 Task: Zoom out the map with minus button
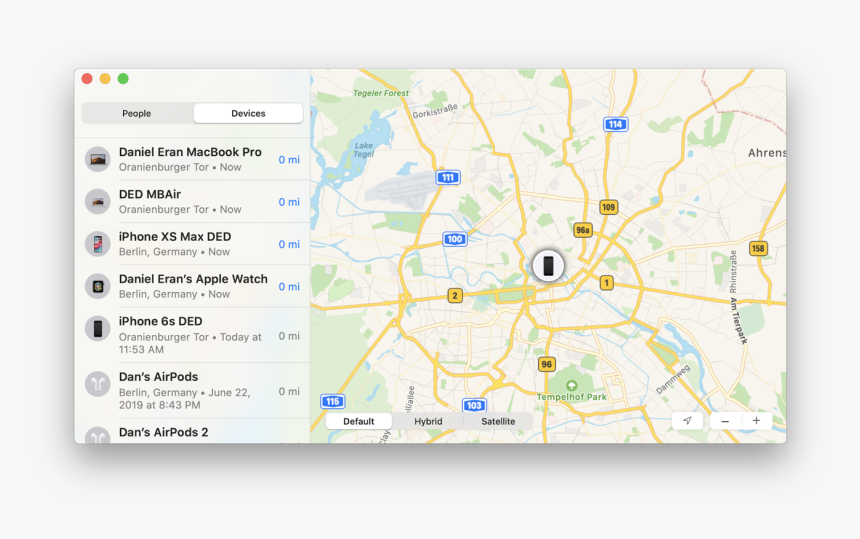725,421
